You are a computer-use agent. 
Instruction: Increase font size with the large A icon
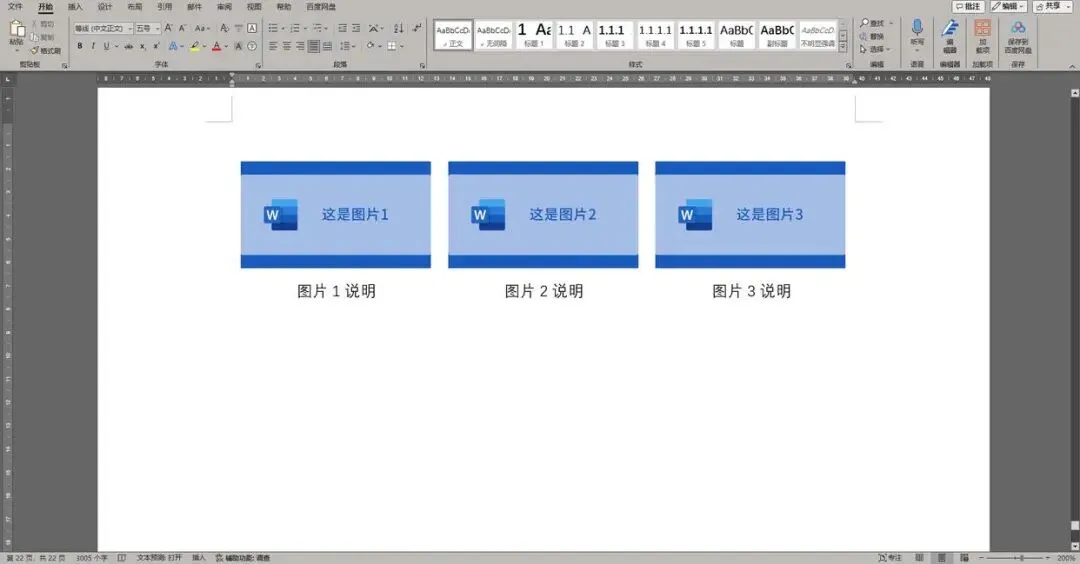pos(168,28)
